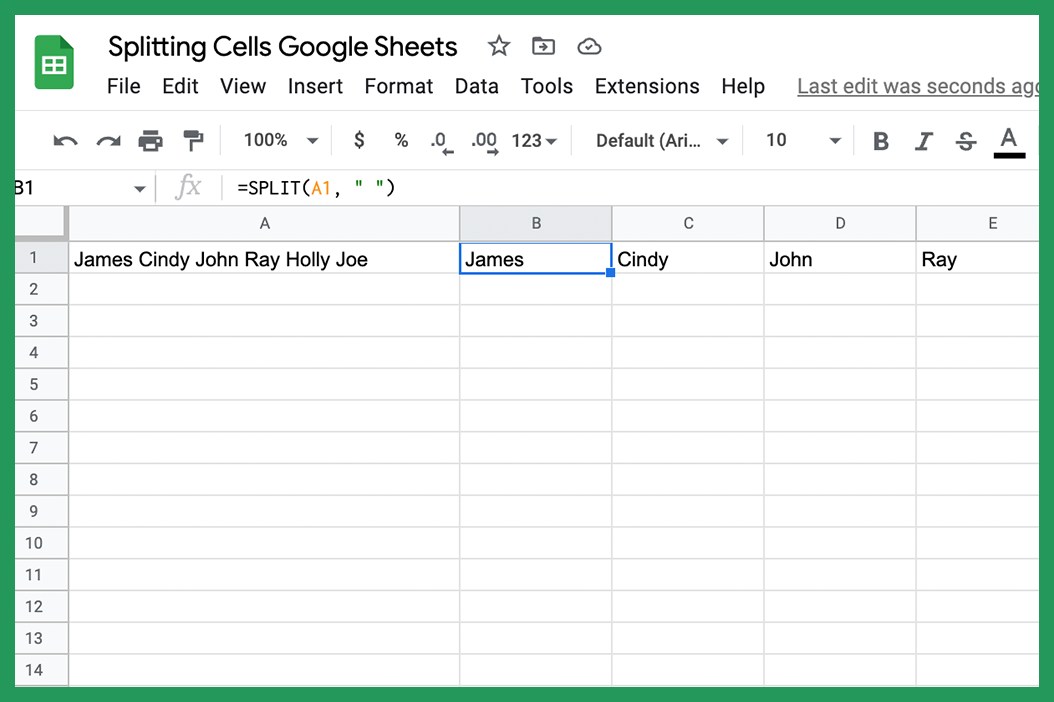Apply strikethrough formatting
Viewport: 1054px width, 702px height.
pyautogui.click(x=964, y=141)
